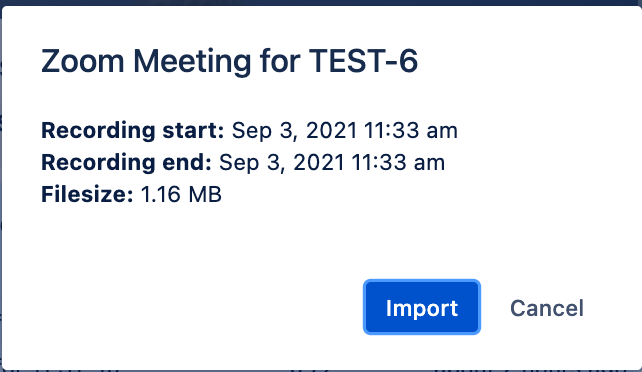This screenshot has height=372, width=642.
Task: Click the 'Recording start:' bold label
Action: coord(133,131)
